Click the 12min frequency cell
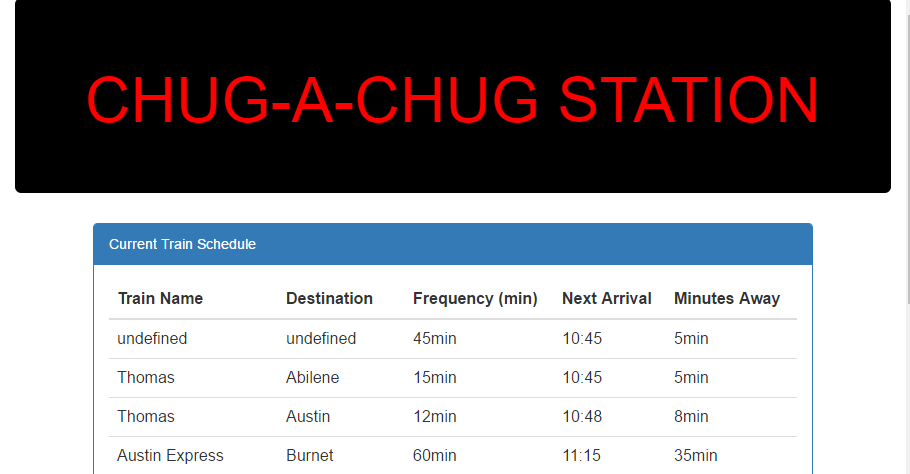This screenshot has height=474, width=910. [x=434, y=416]
